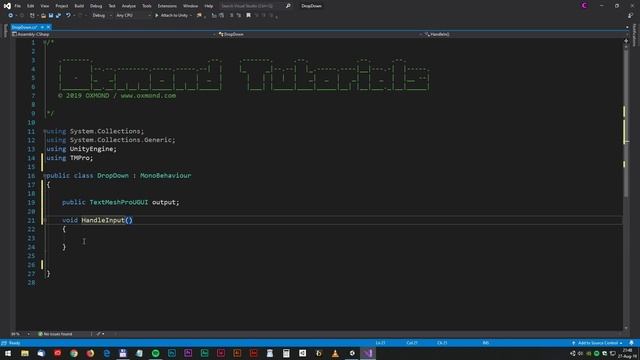
Task: Collapse the using directives at line 11
Action: (x=45, y=131)
